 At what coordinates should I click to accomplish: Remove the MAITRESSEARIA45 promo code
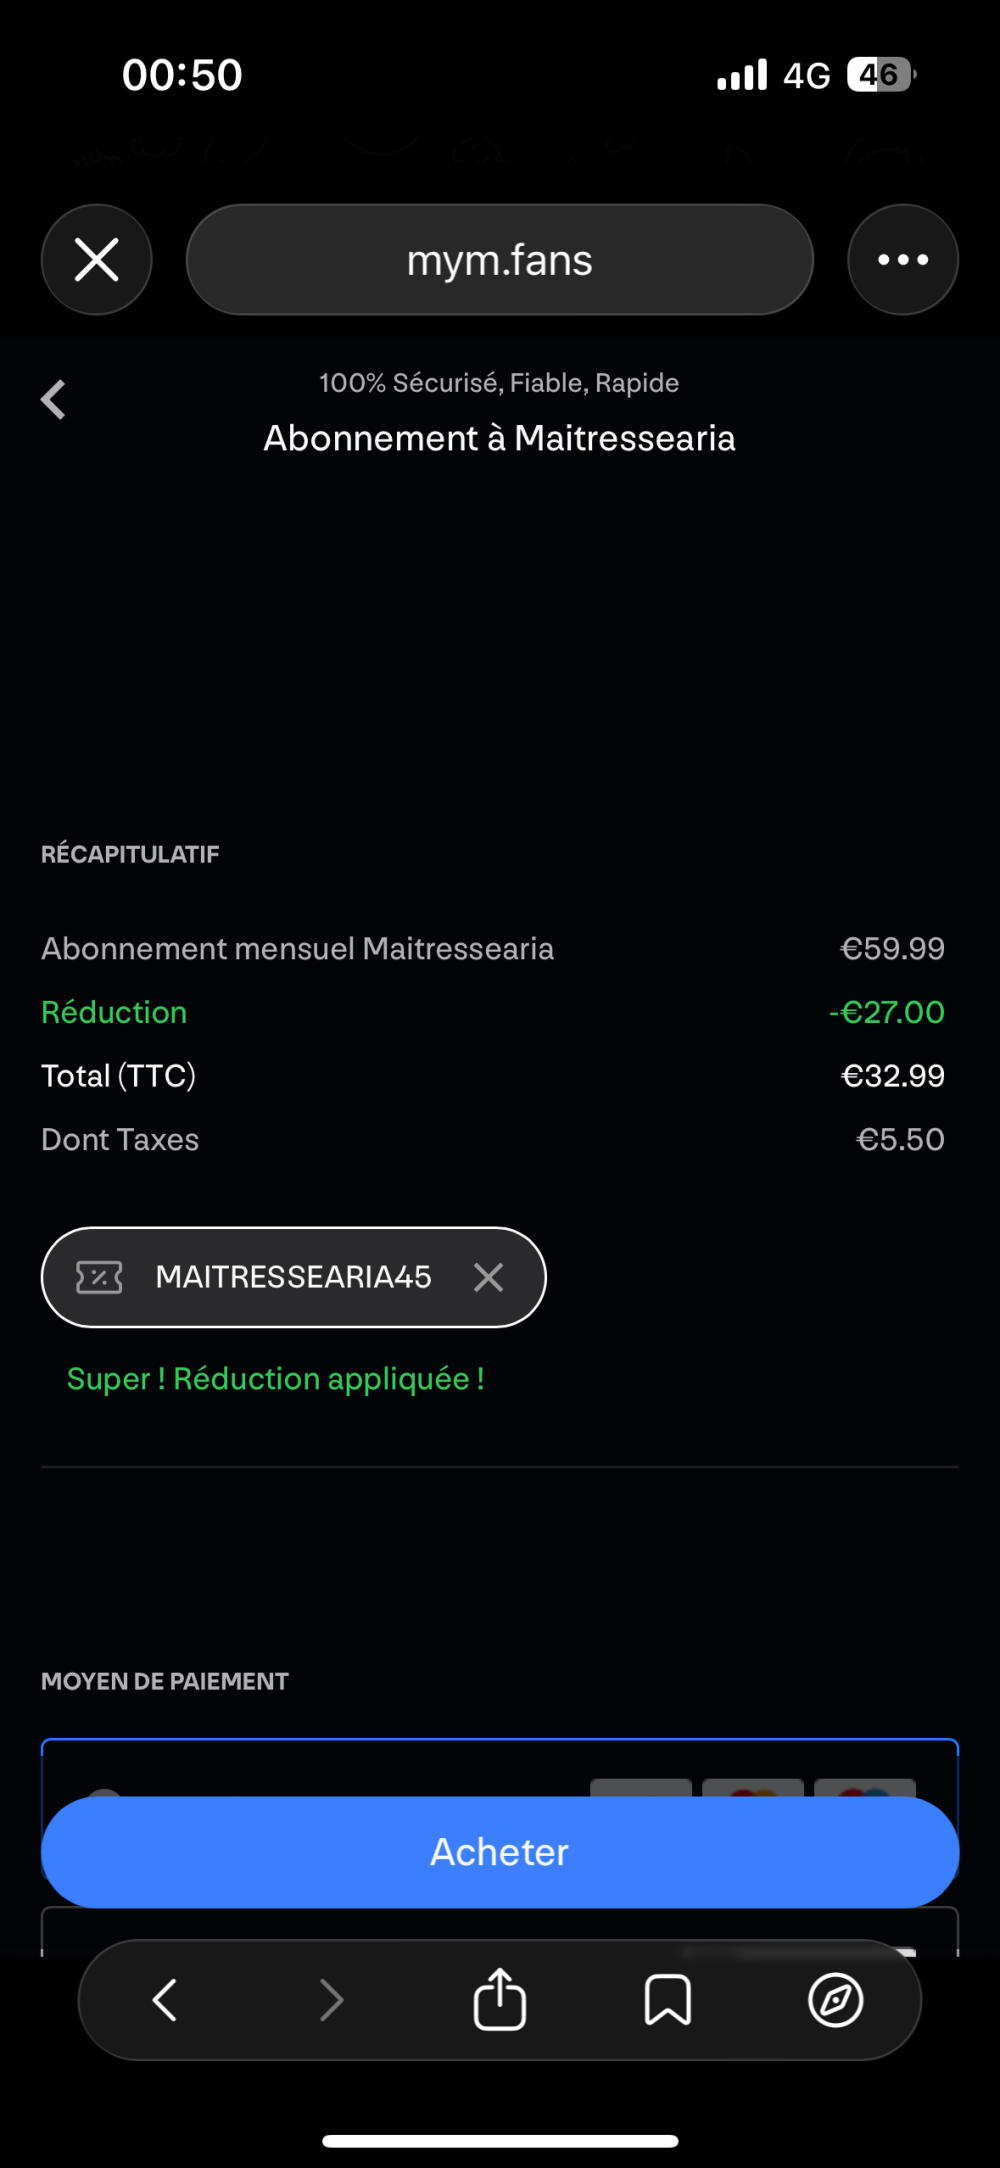click(x=488, y=1277)
